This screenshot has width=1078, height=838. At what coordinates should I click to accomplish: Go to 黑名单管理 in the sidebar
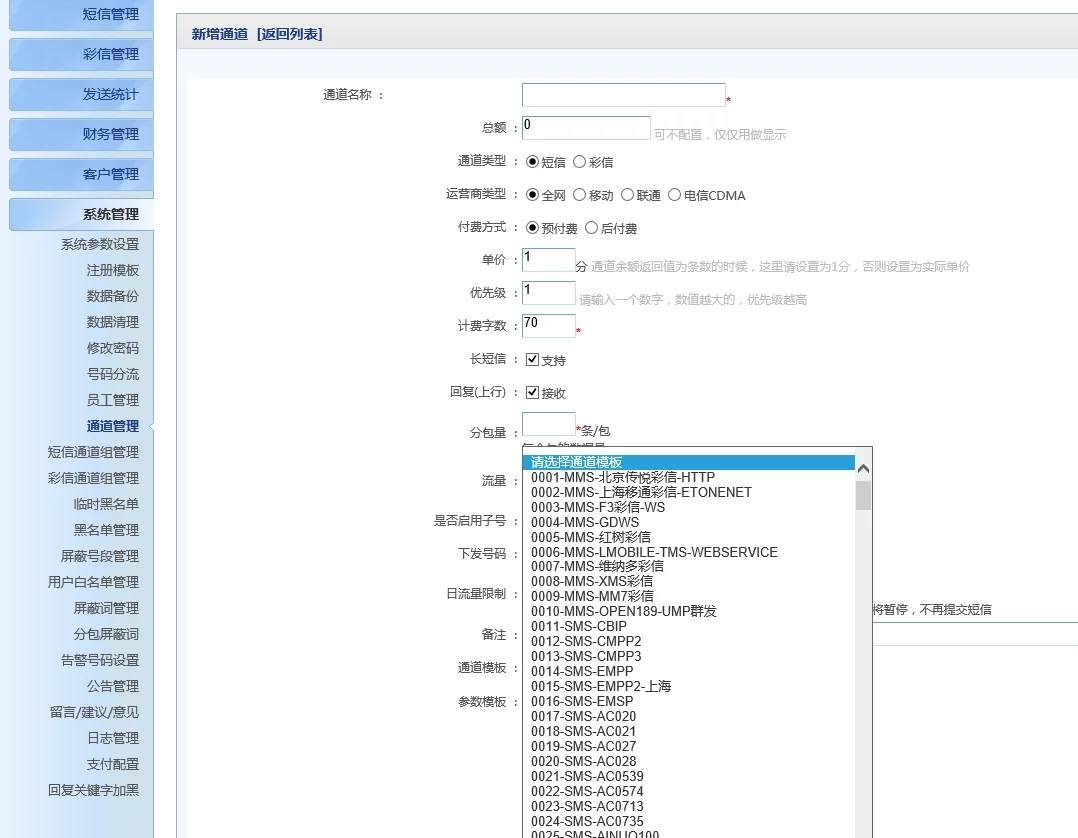pos(106,530)
